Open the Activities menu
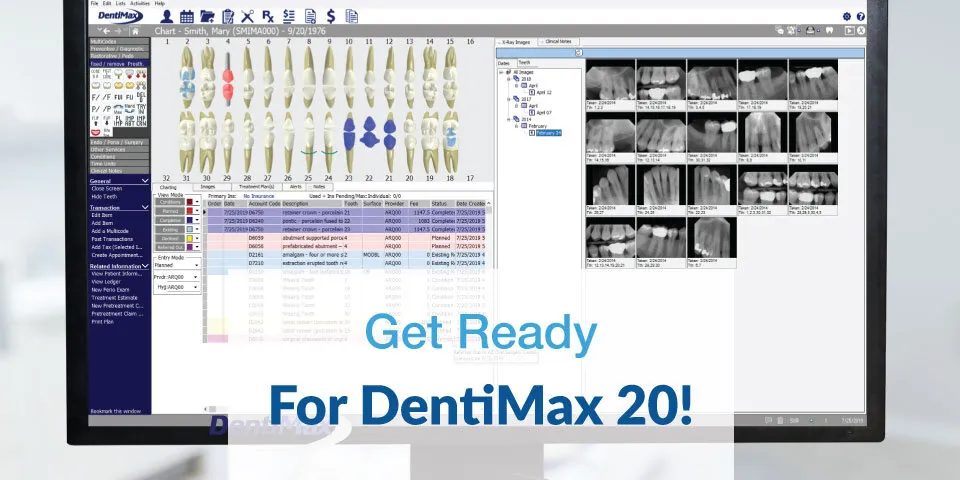Screen dimensions: 960x480 click(140, 3)
